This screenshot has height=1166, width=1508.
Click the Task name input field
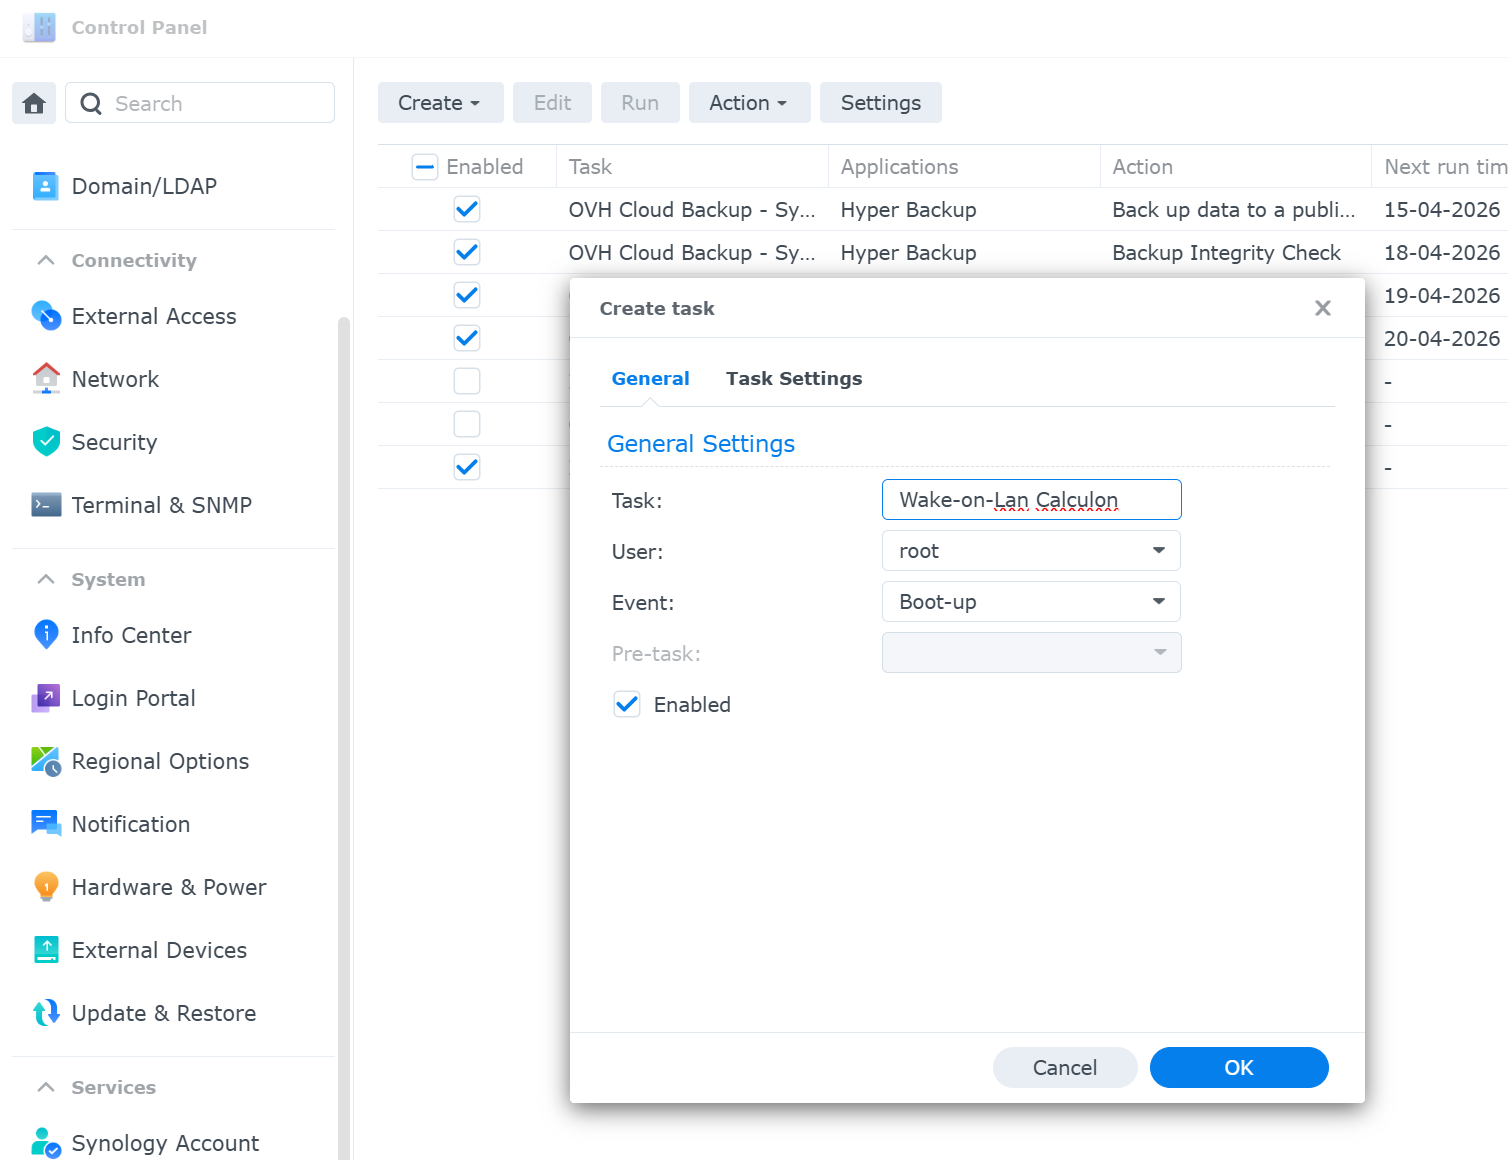click(1031, 500)
